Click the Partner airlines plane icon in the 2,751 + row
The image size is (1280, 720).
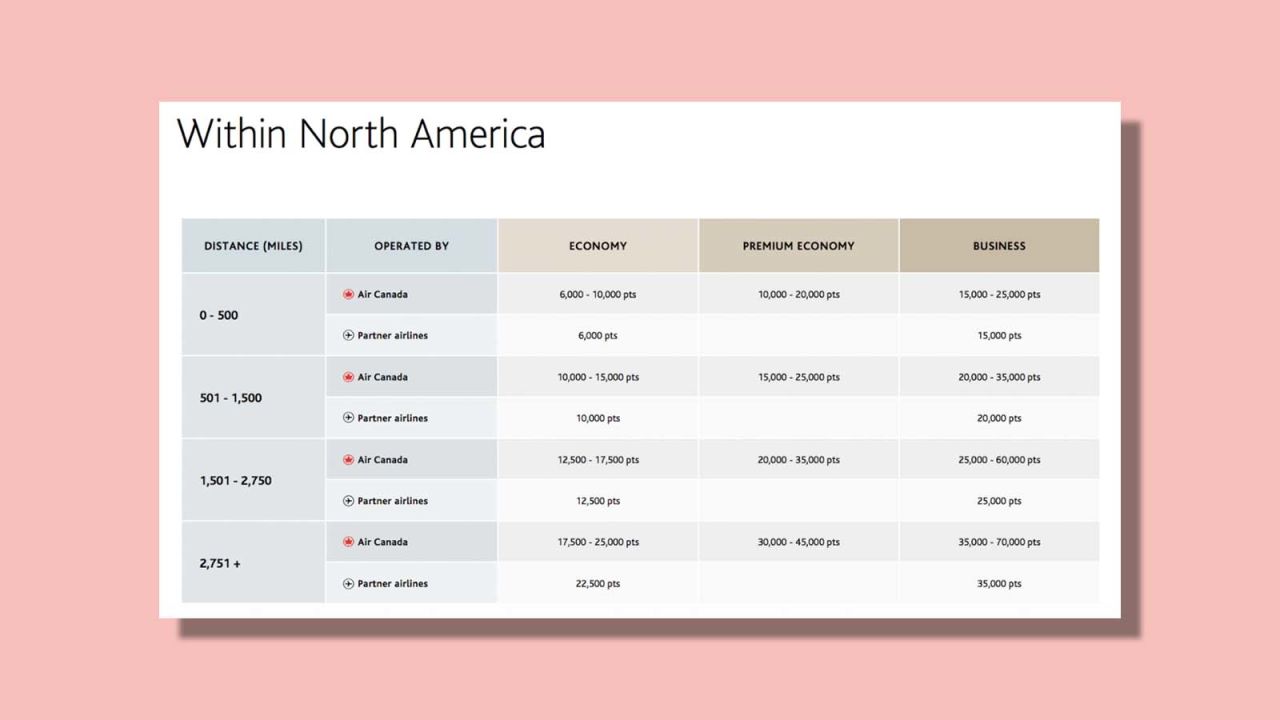tap(348, 584)
